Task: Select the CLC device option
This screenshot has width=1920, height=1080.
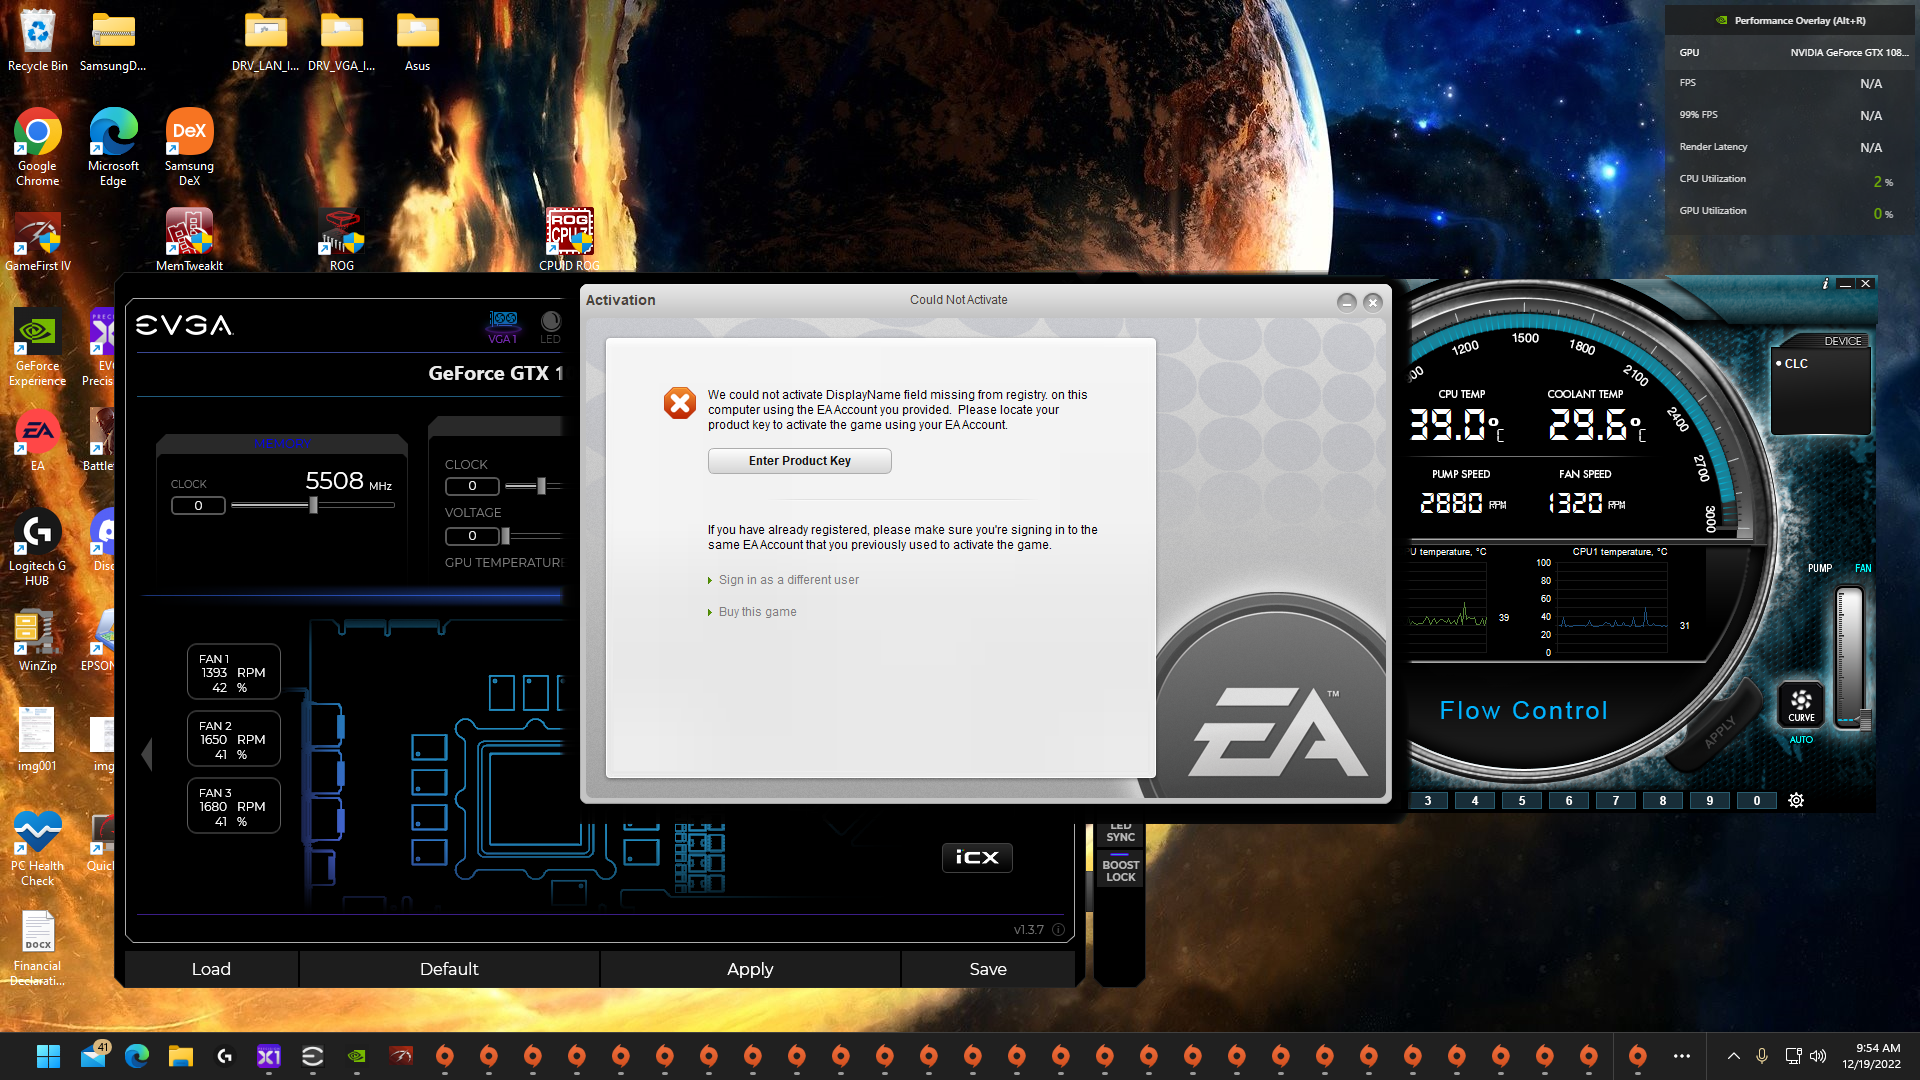Action: [1796, 363]
